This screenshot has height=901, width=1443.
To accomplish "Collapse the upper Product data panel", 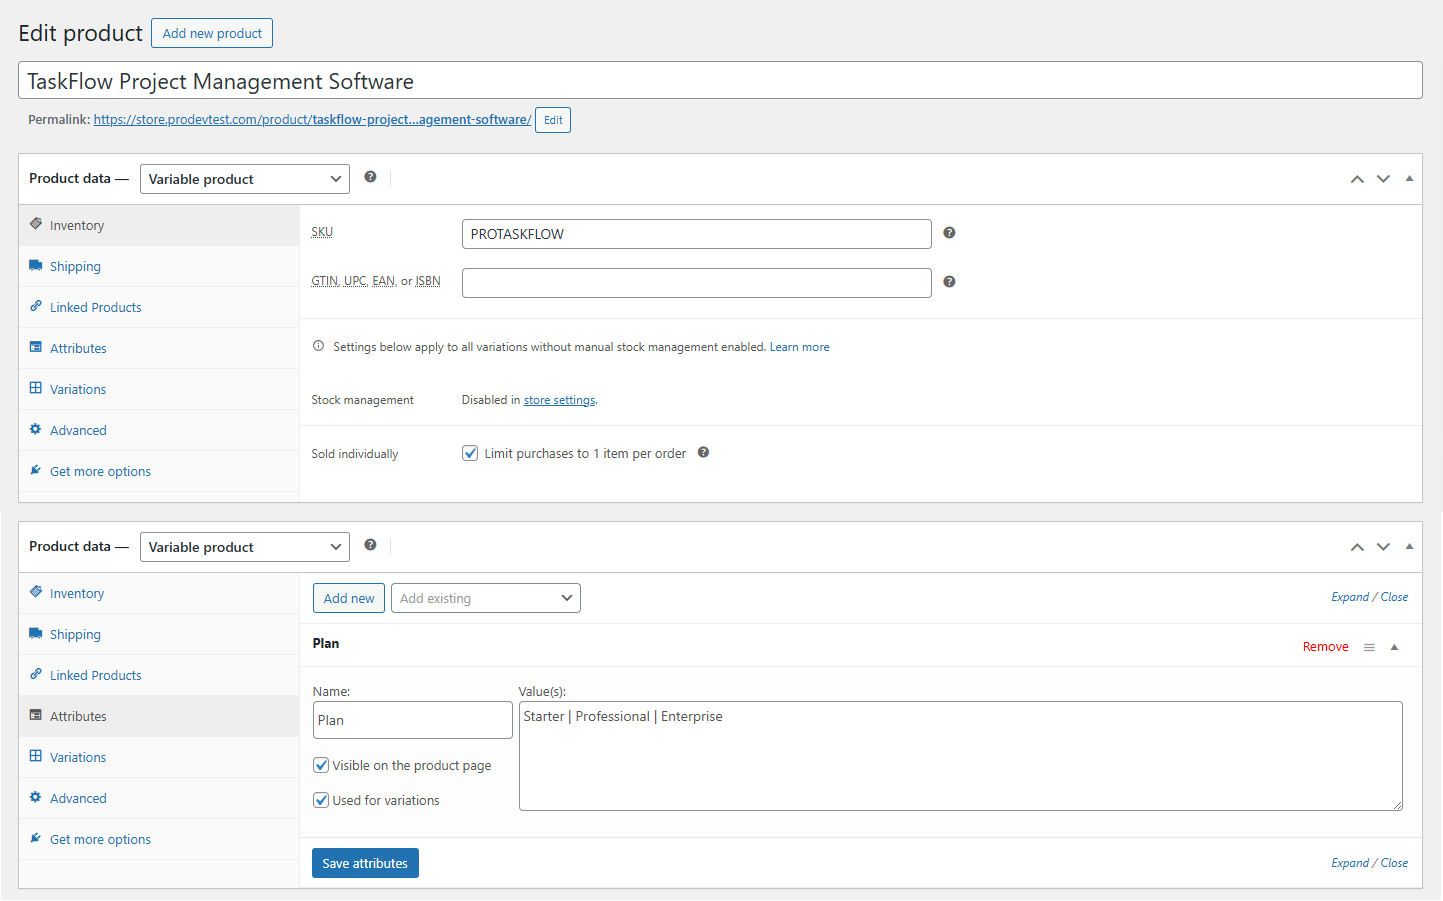I will tap(1409, 179).
